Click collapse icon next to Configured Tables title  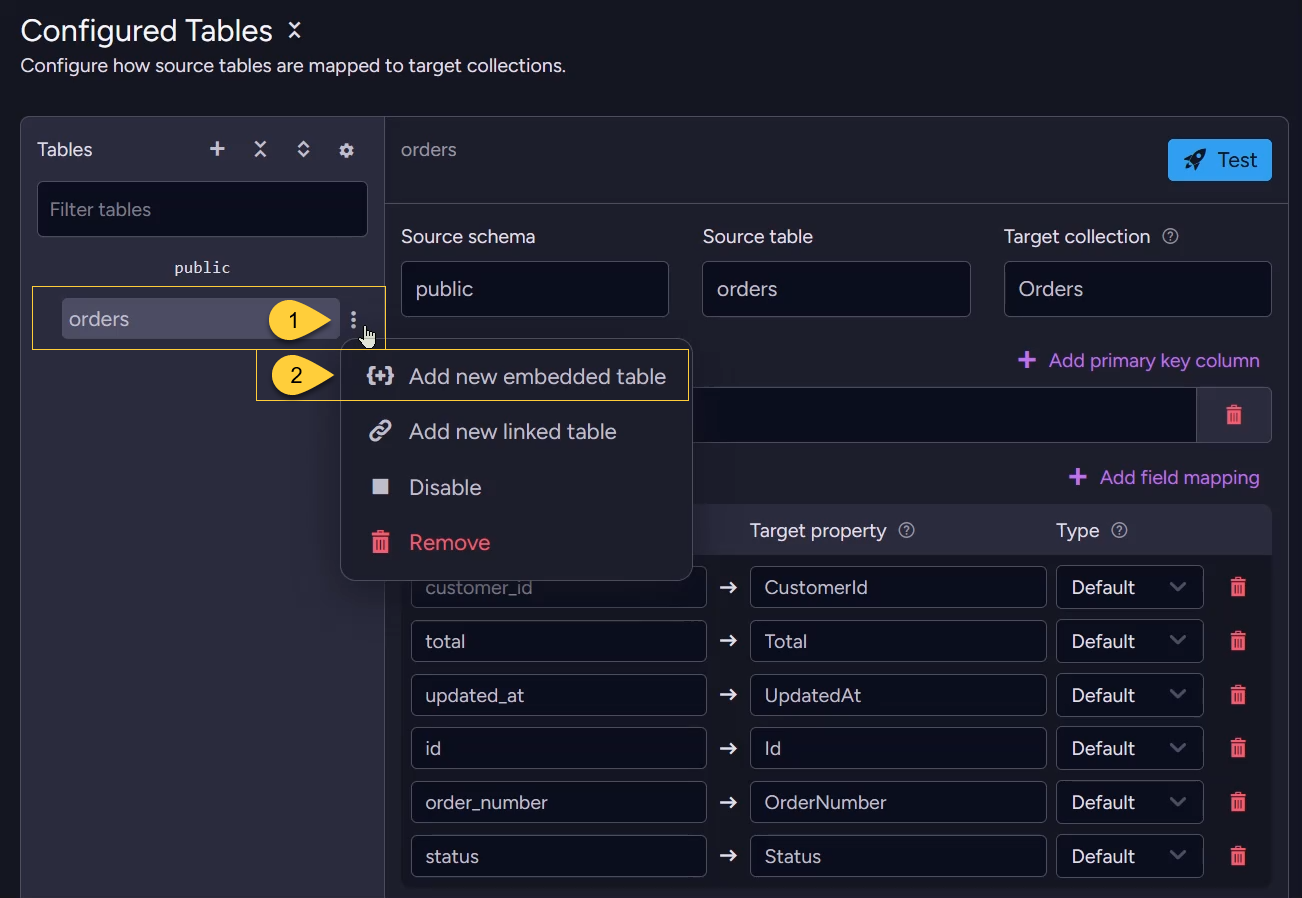point(294,31)
